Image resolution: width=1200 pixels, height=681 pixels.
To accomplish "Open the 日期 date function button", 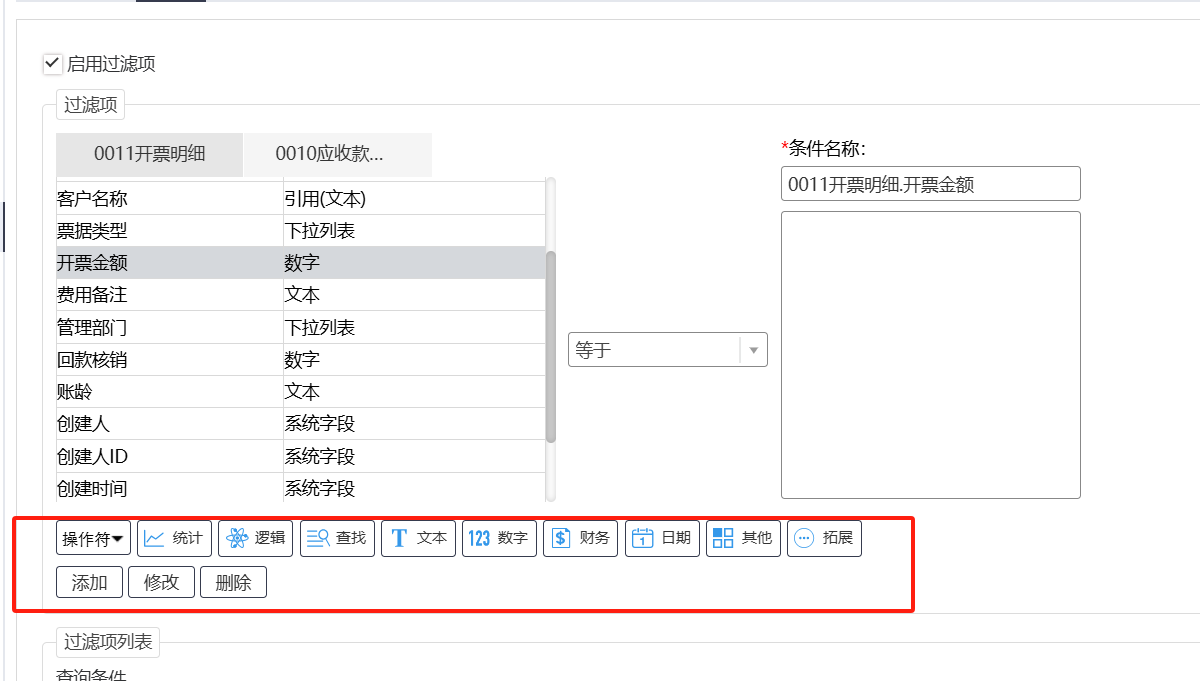I will pos(662,538).
